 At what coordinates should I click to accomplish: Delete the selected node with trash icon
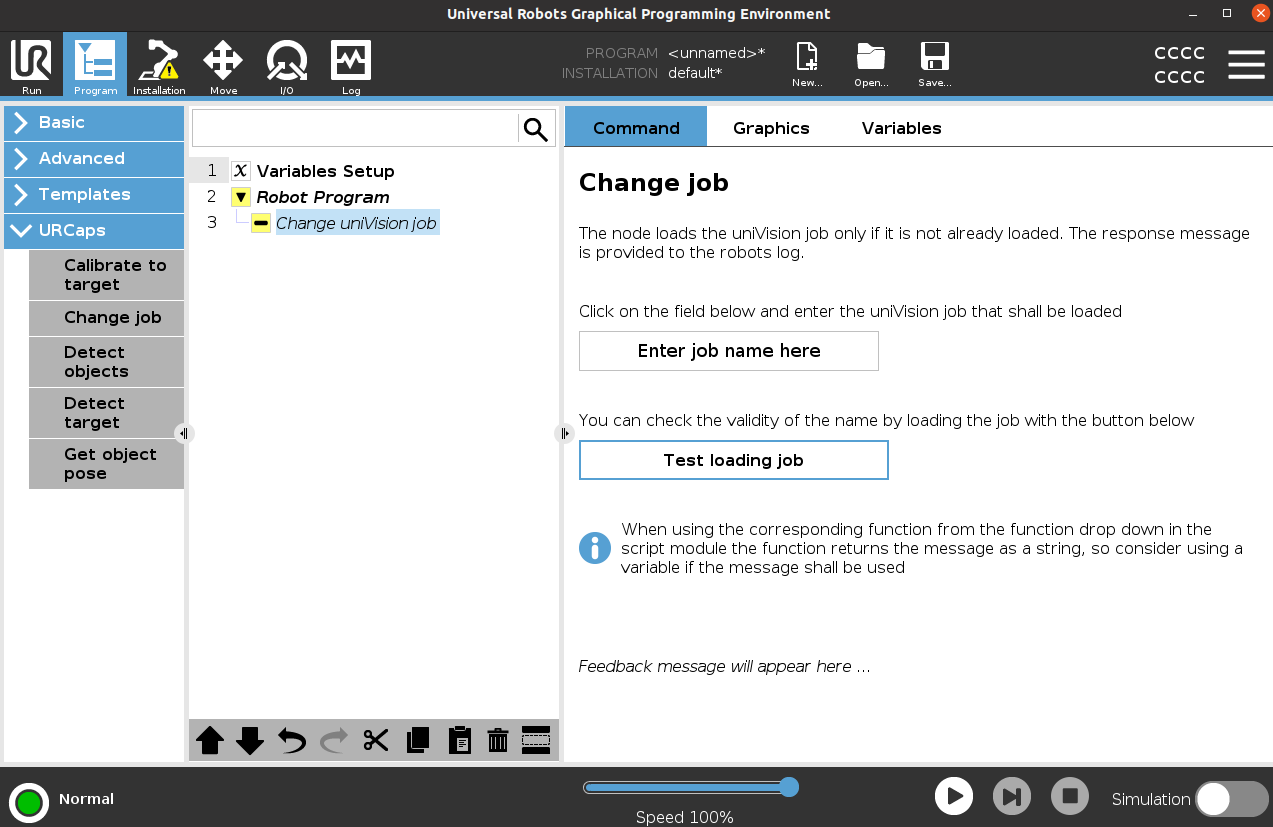click(498, 741)
